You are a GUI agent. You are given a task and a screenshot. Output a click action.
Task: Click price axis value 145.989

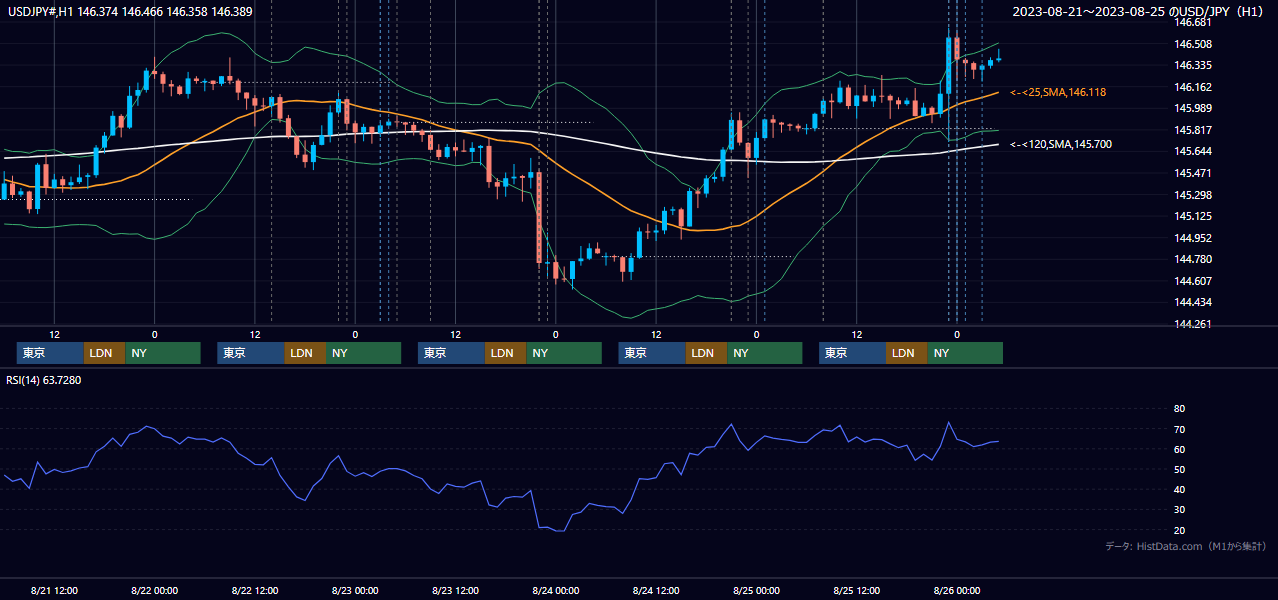(x=1192, y=108)
